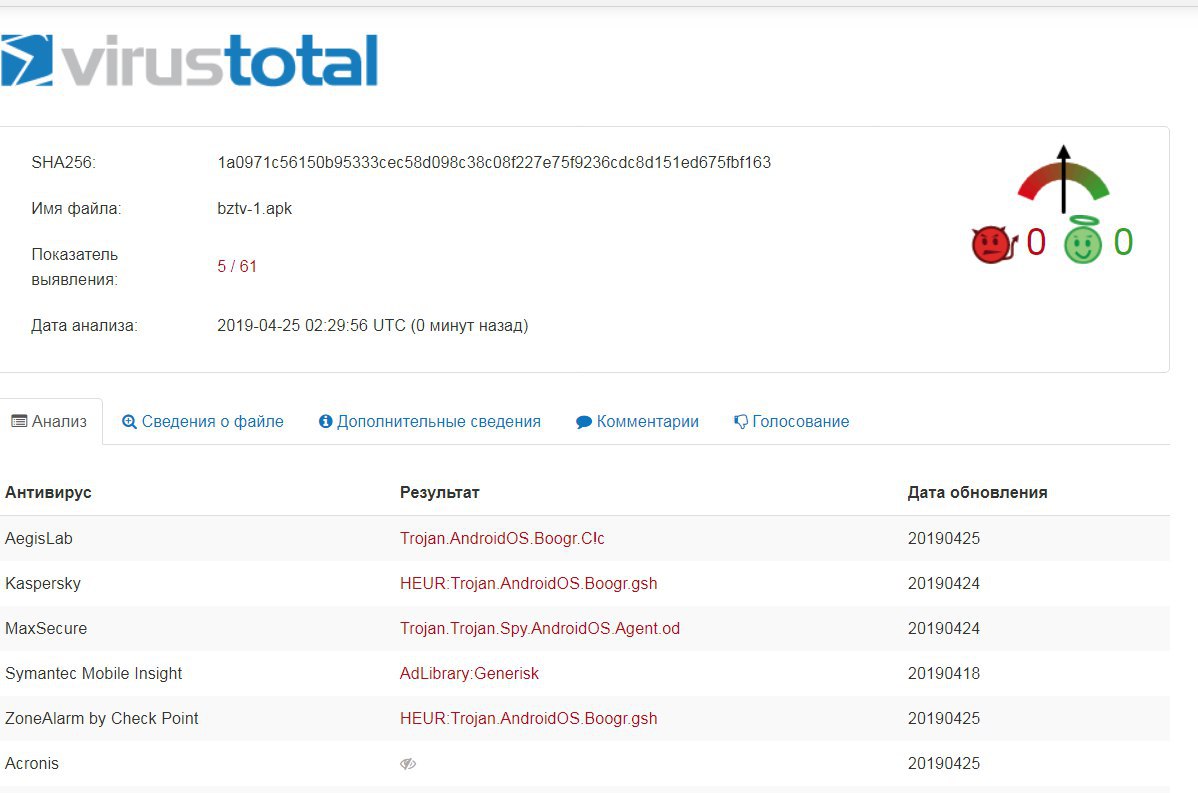Click the Kaspersky antivirus name
1198x793 pixels.
[x=43, y=583]
